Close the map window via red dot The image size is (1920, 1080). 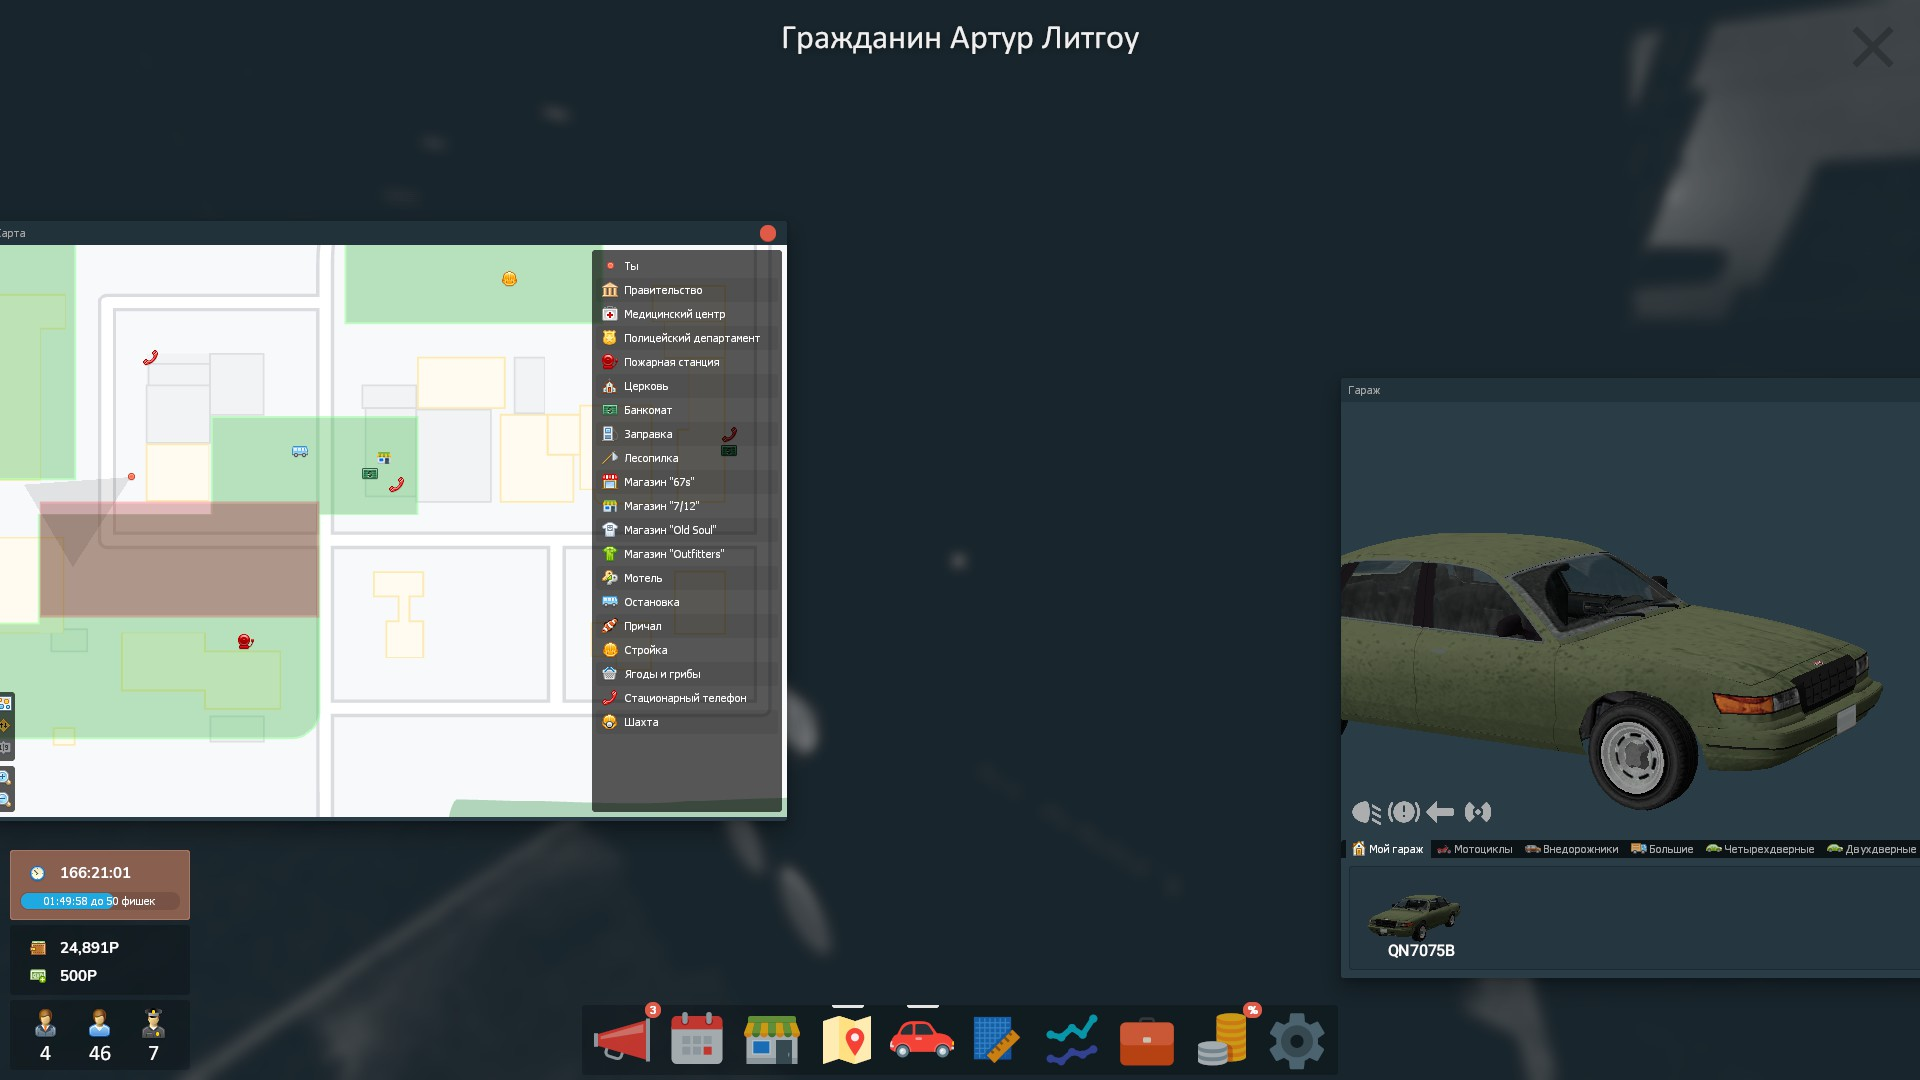point(768,233)
